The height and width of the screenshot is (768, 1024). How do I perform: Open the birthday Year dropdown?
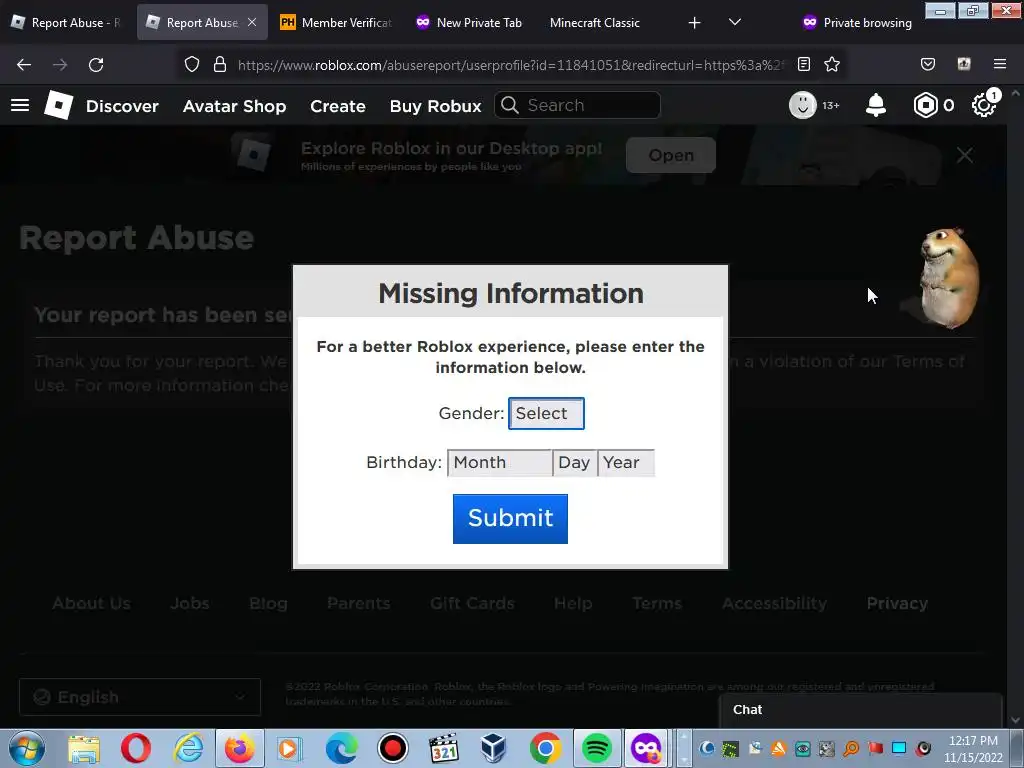tap(626, 462)
